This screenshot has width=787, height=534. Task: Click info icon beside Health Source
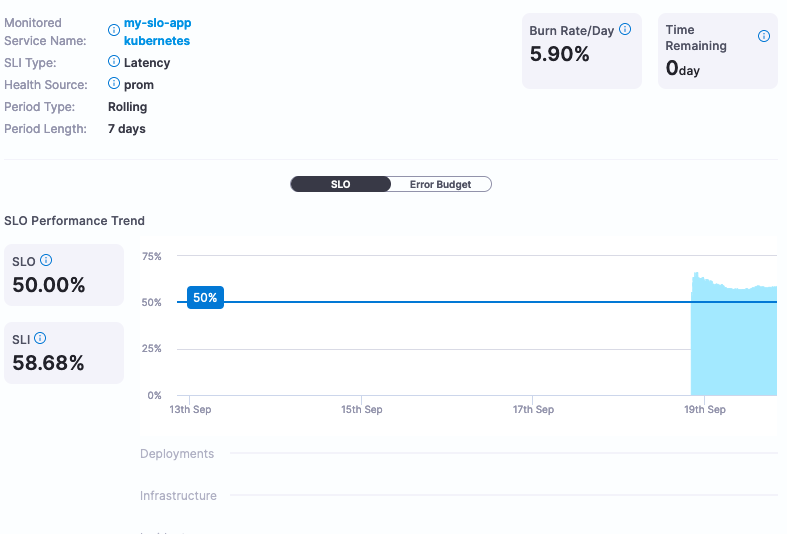pyautogui.click(x=114, y=84)
